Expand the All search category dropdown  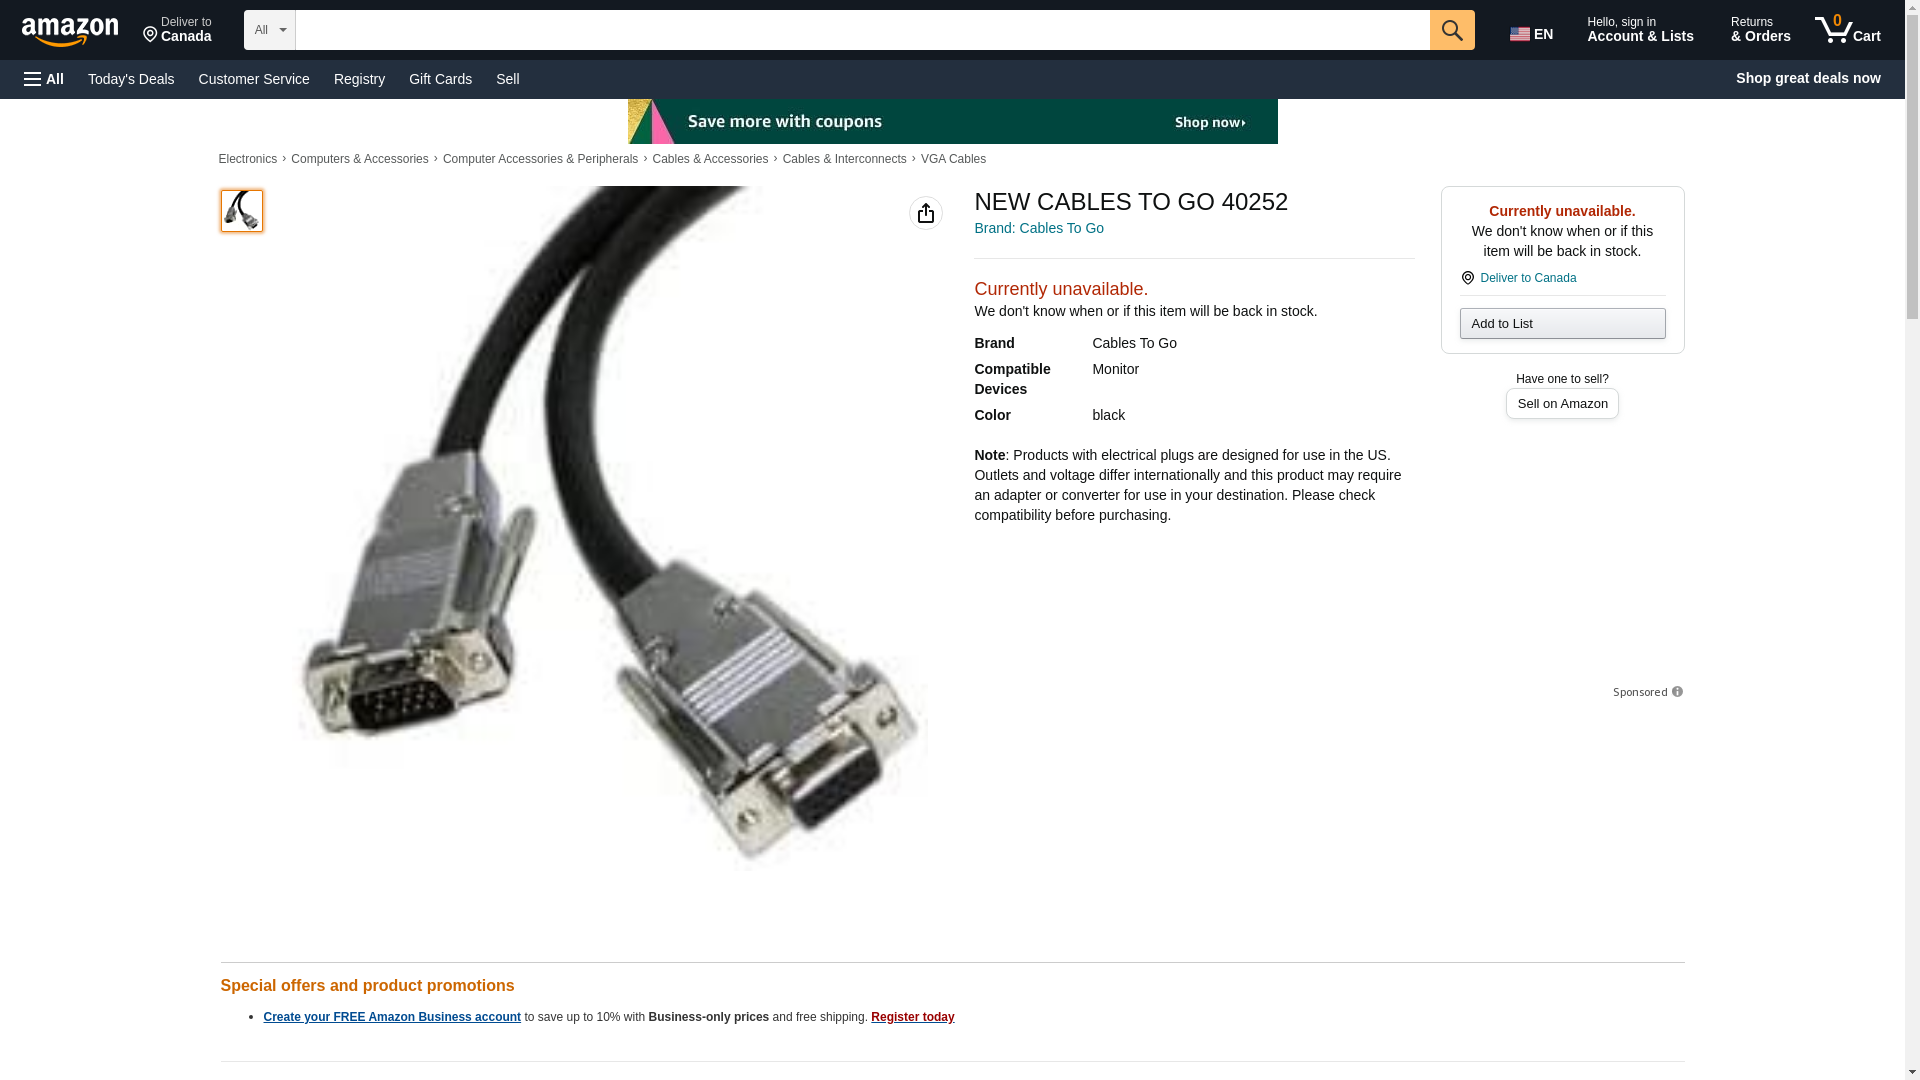coord(269,30)
